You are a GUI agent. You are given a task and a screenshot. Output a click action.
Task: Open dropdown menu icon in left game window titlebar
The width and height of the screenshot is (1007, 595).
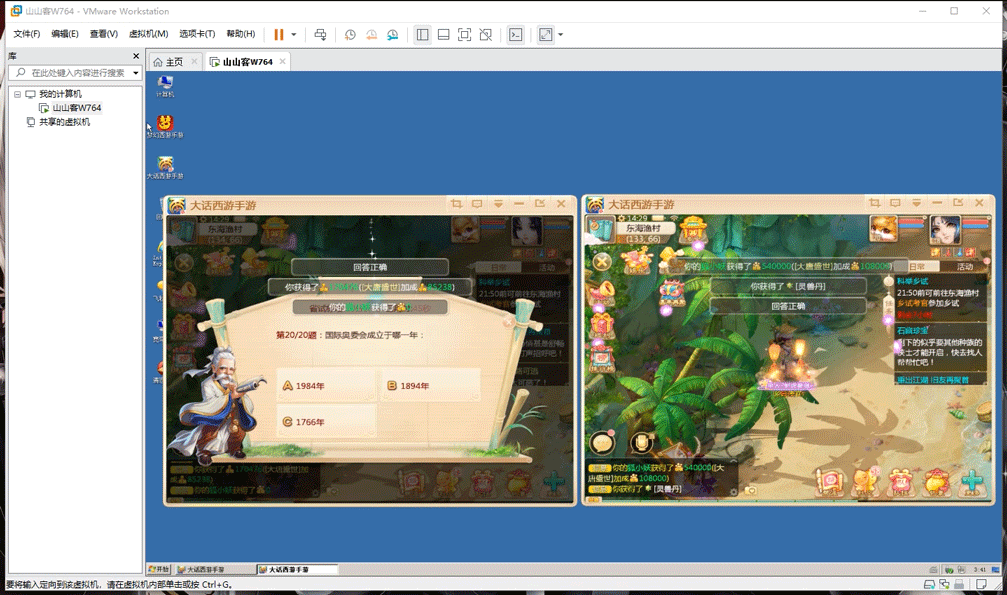[x=498, y=204]
